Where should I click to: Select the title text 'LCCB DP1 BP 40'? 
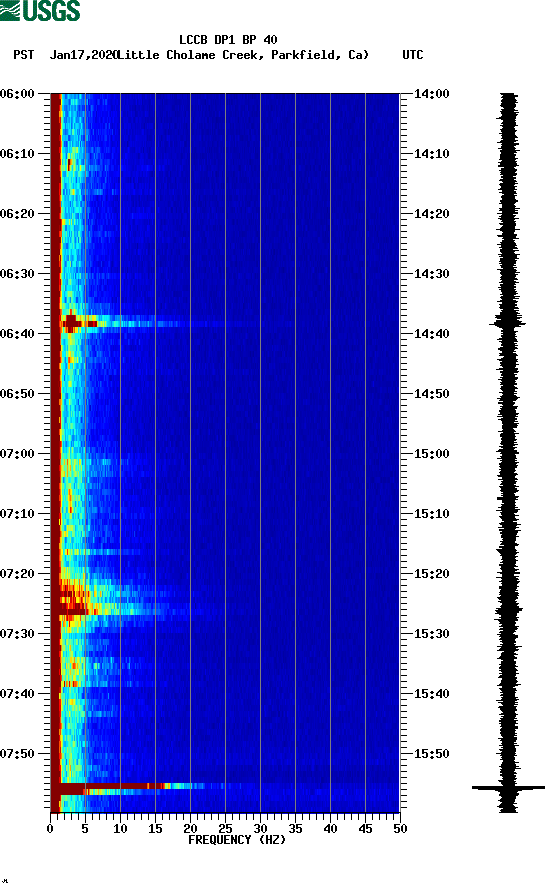pos(228,40)
